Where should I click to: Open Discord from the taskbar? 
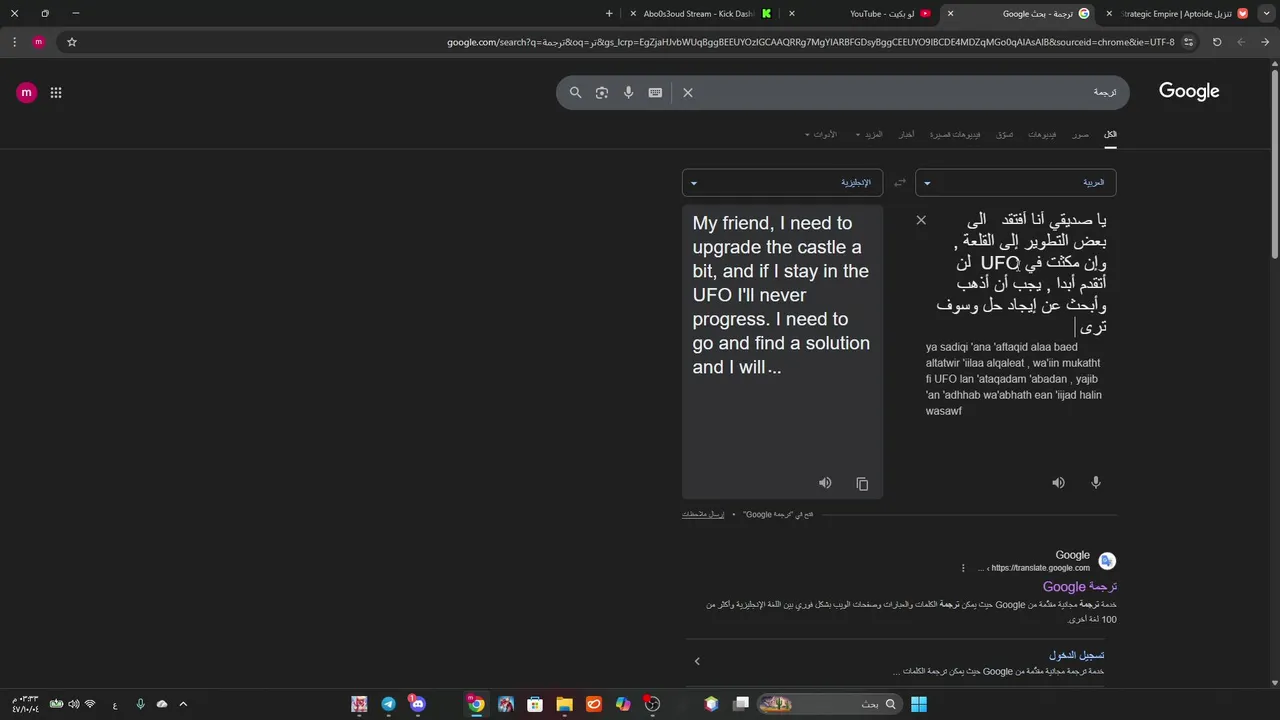[417, 704]
